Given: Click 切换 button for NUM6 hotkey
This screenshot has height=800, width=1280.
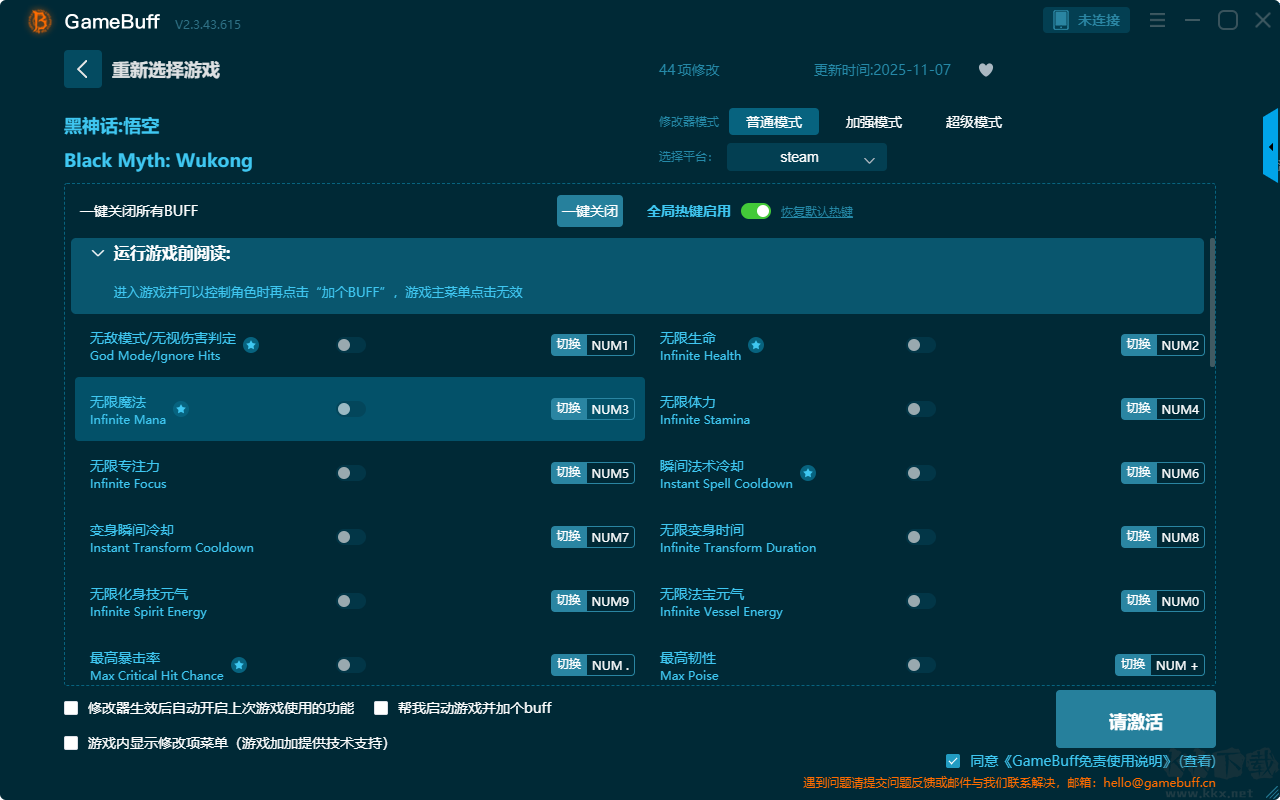Looking at the screenshot, I should (1139, 473).
